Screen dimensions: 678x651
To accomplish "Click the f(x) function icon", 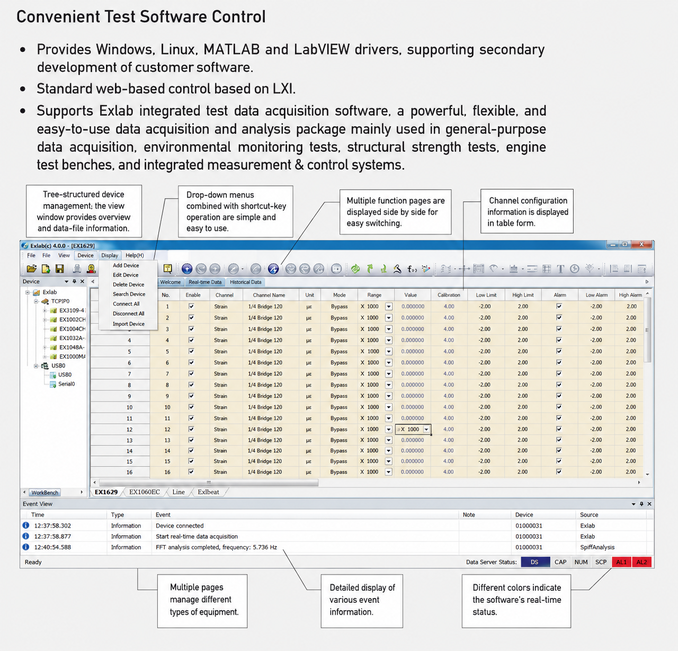I will (x=412, y=269).
